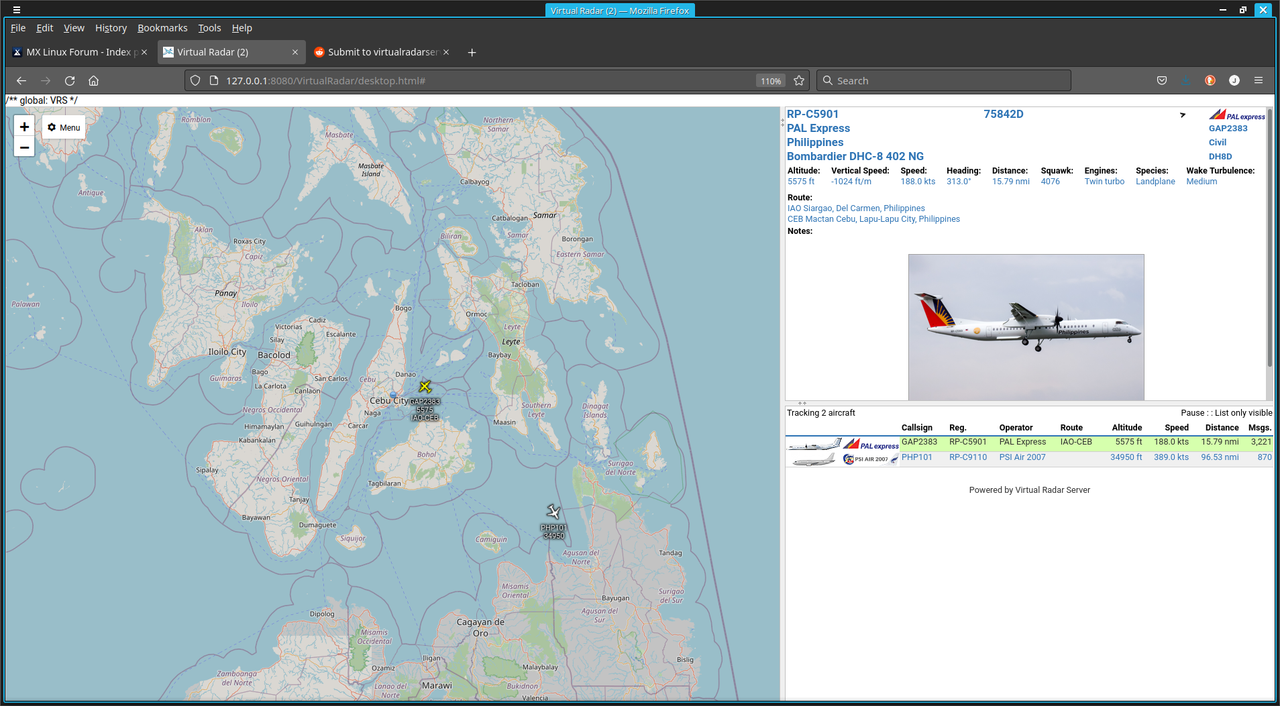
Task: Close the Virtual Radar (2) tab
Action: [x=295, y=52]
